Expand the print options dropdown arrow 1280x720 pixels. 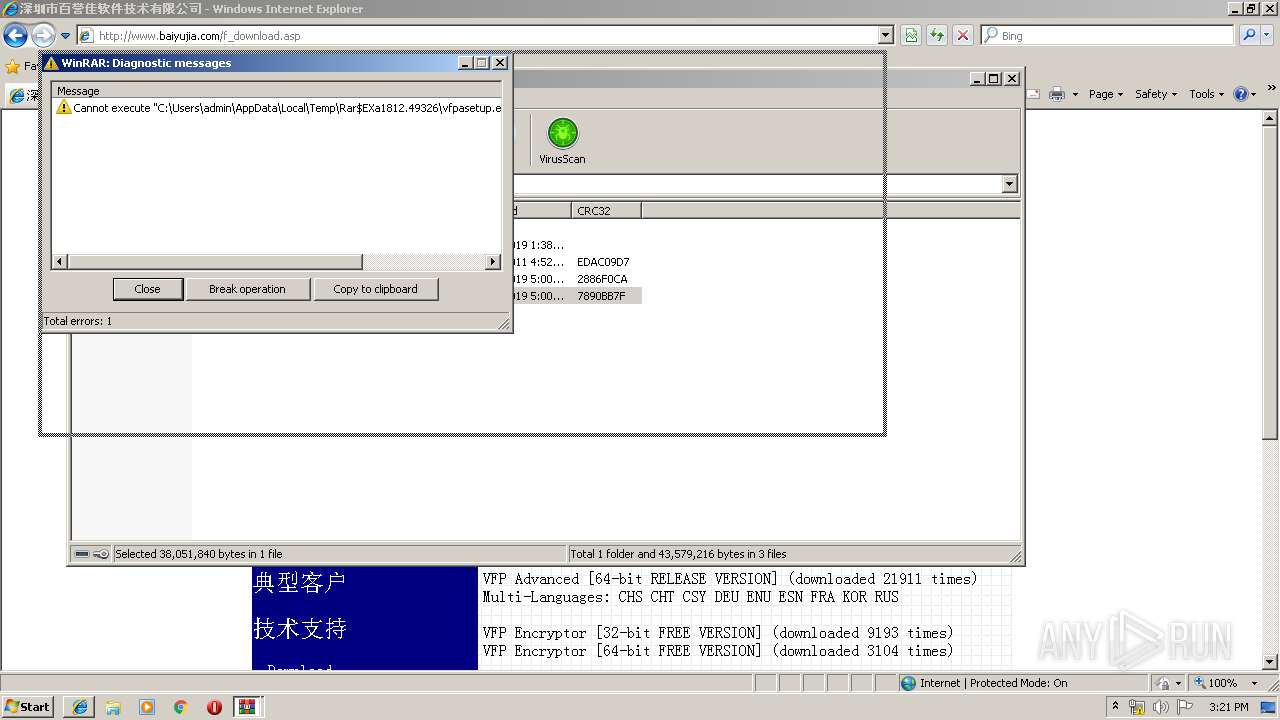[1075, 94]
